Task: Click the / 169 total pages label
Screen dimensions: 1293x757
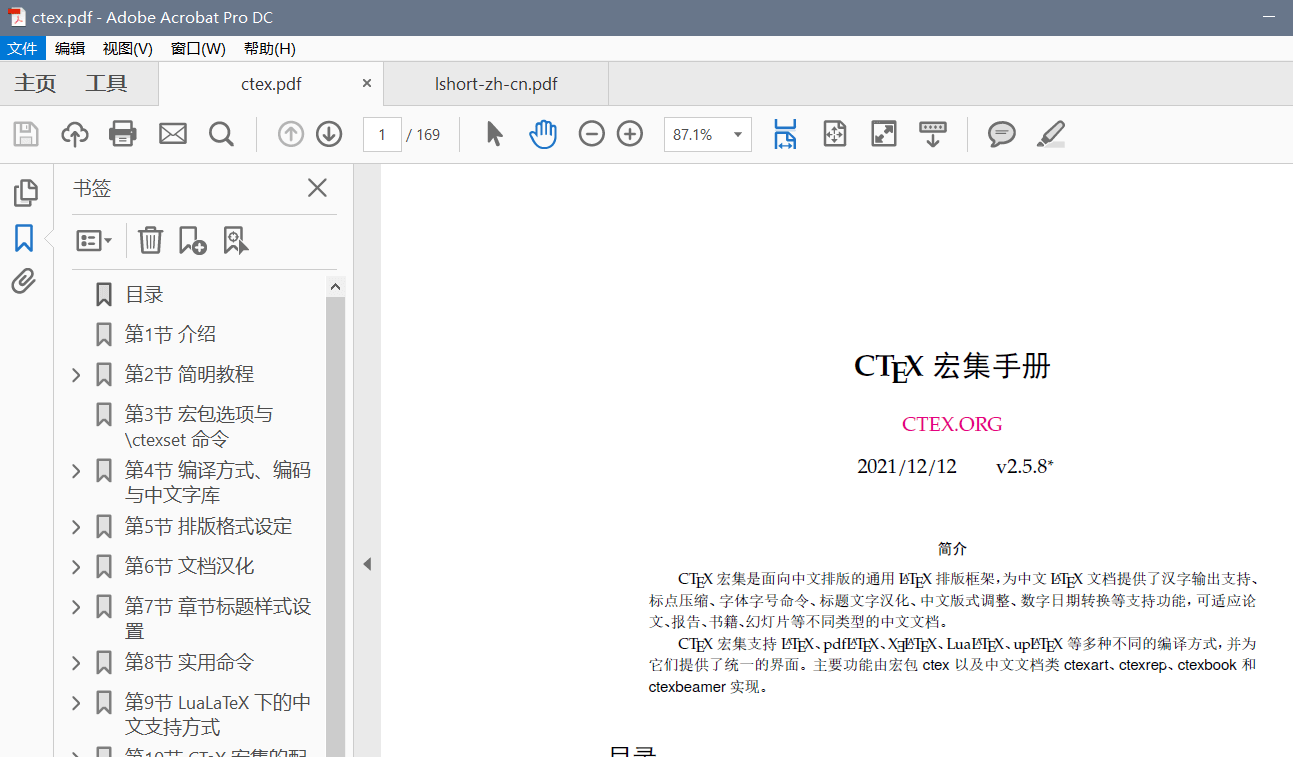Action: click(423, 135)
